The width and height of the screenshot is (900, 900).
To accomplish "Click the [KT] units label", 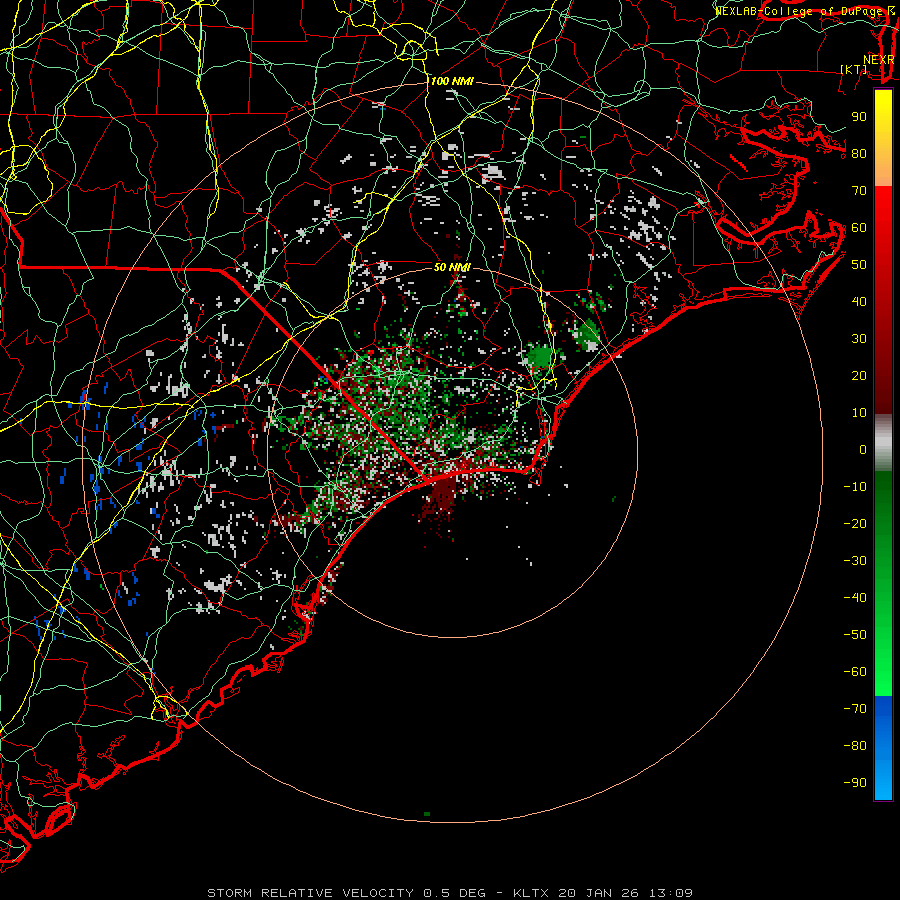I will coord(853,69).
